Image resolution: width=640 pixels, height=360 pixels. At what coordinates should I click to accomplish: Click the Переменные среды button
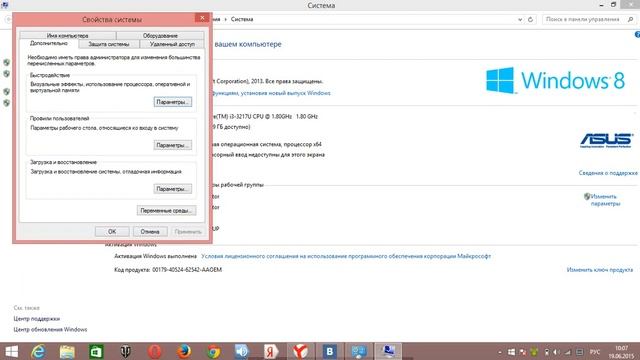pos(166,211)
